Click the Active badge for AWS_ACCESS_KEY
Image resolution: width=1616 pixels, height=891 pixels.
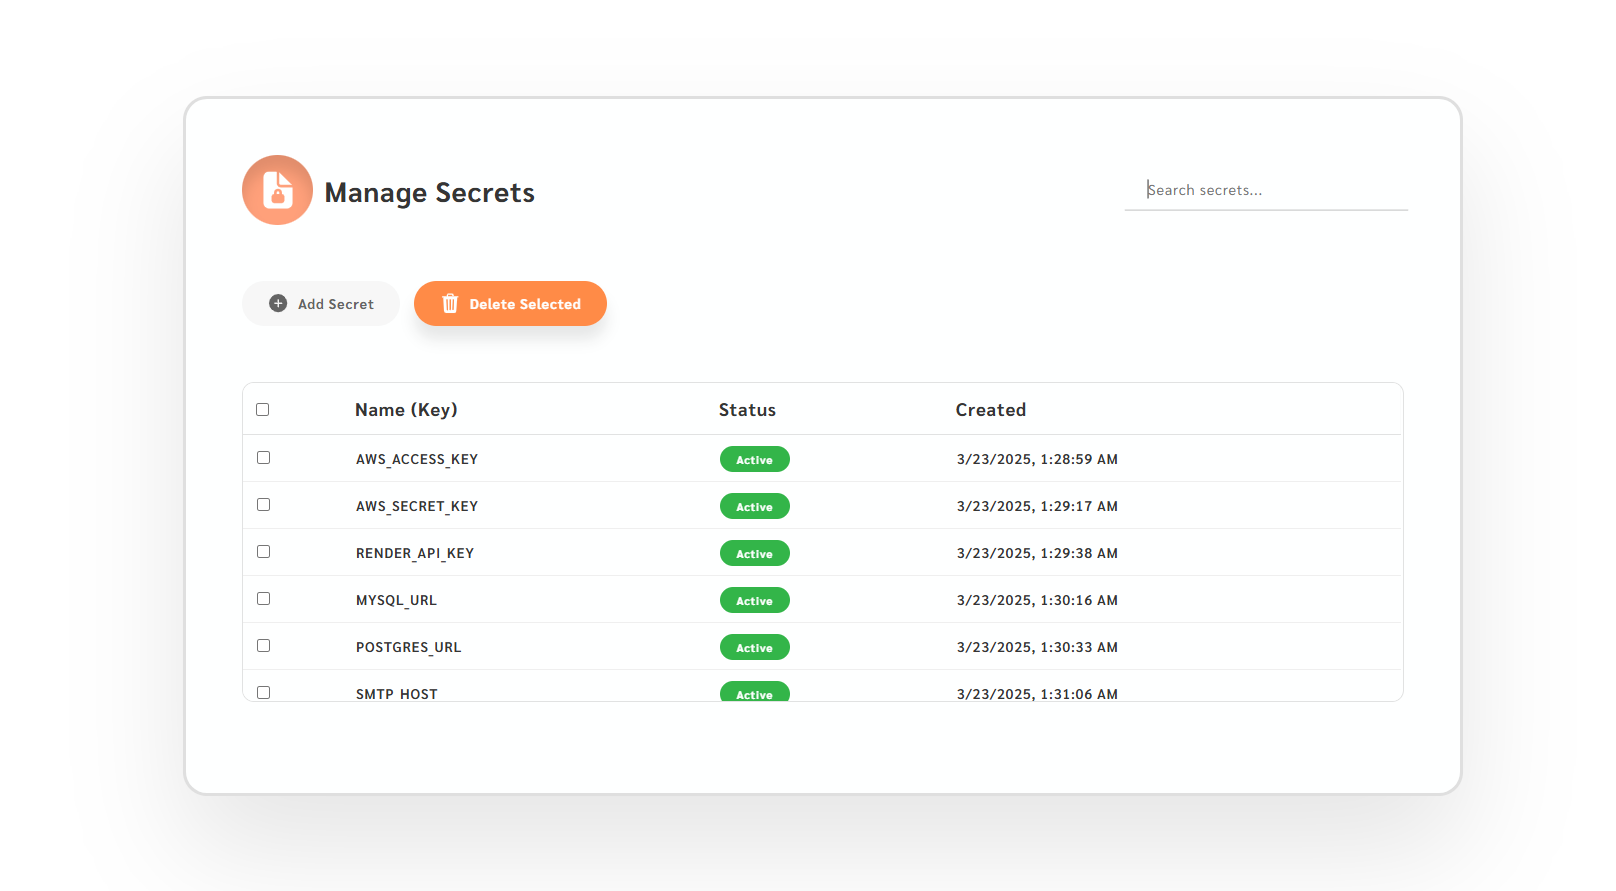[x=755, y=459]
